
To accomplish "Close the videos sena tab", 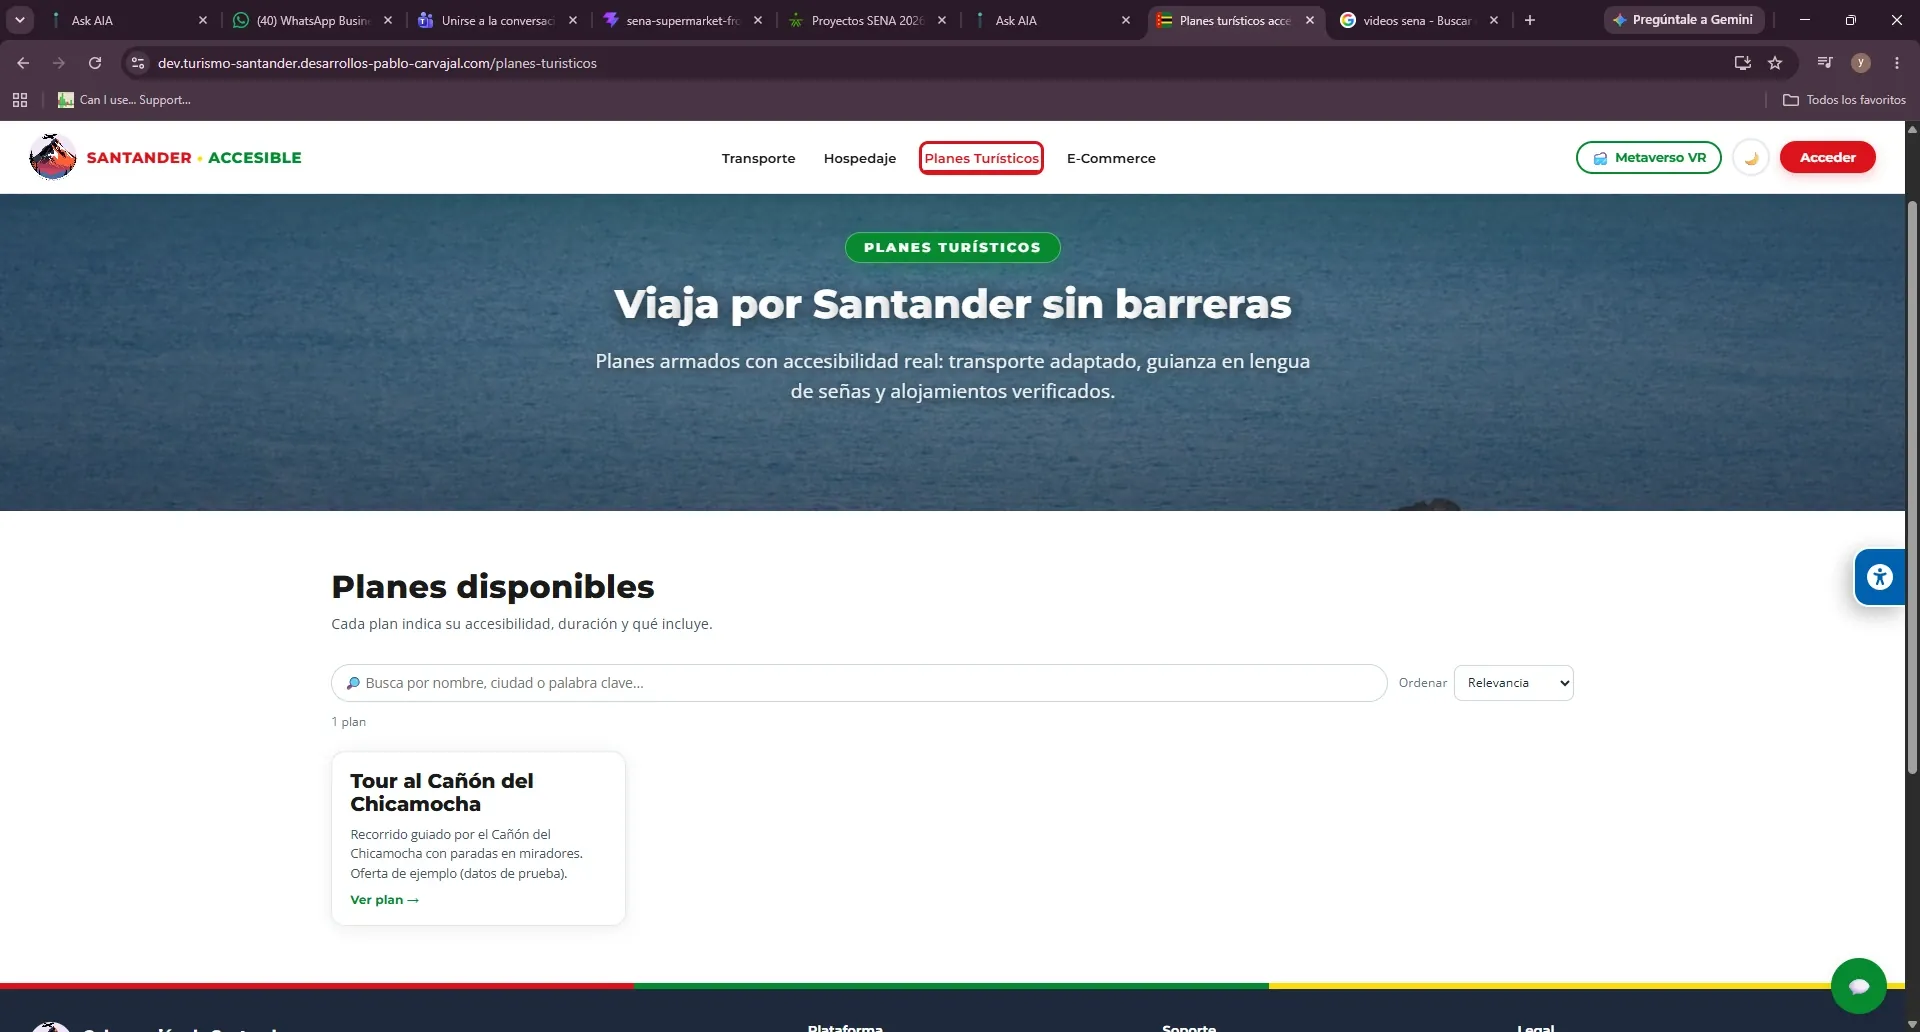I will pyautogui.click(x=1494, y=20).
